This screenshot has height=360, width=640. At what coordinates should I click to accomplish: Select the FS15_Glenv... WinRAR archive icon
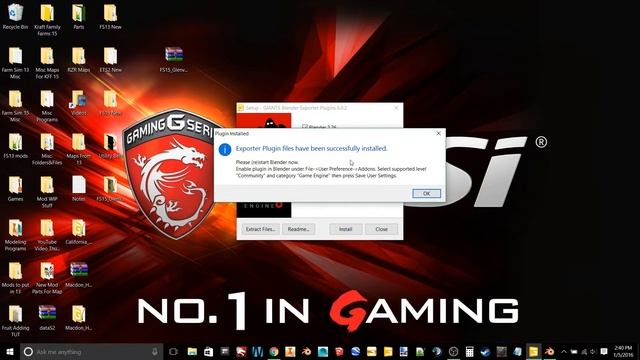pos(174,60)
